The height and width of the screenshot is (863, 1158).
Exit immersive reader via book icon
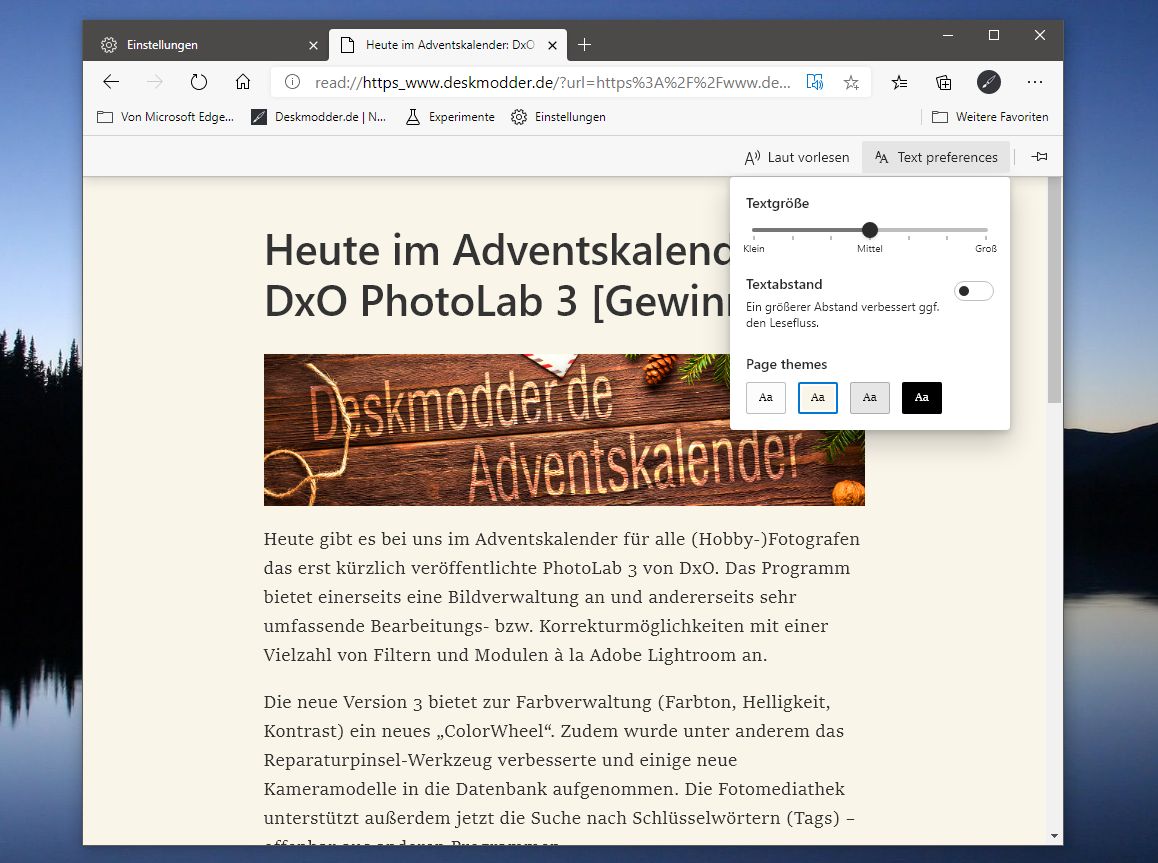(815, 82)
